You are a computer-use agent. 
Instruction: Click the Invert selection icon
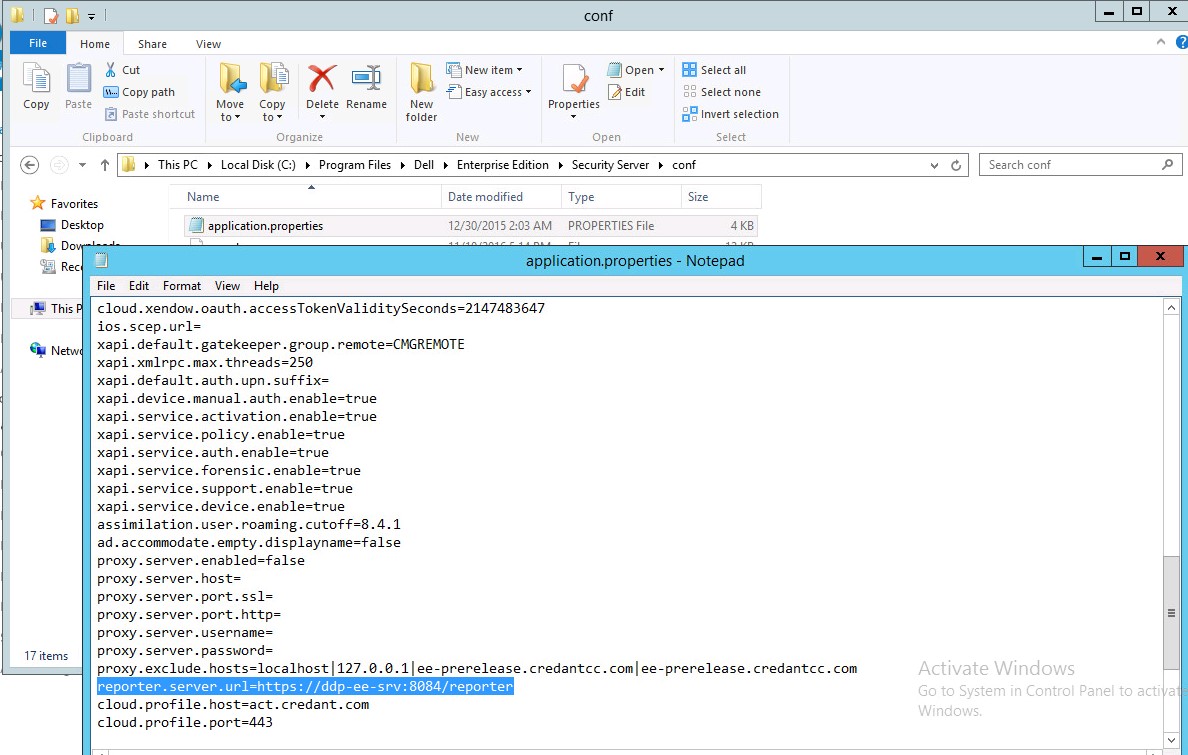click(x=730, y=113)
